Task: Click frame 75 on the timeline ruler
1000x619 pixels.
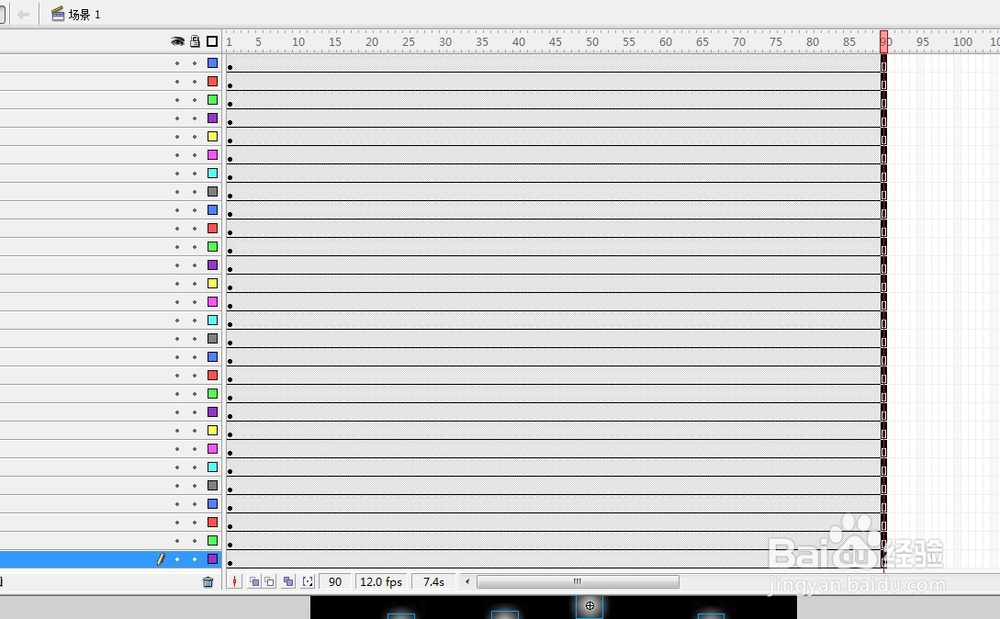Action: (x=776, y=42)
